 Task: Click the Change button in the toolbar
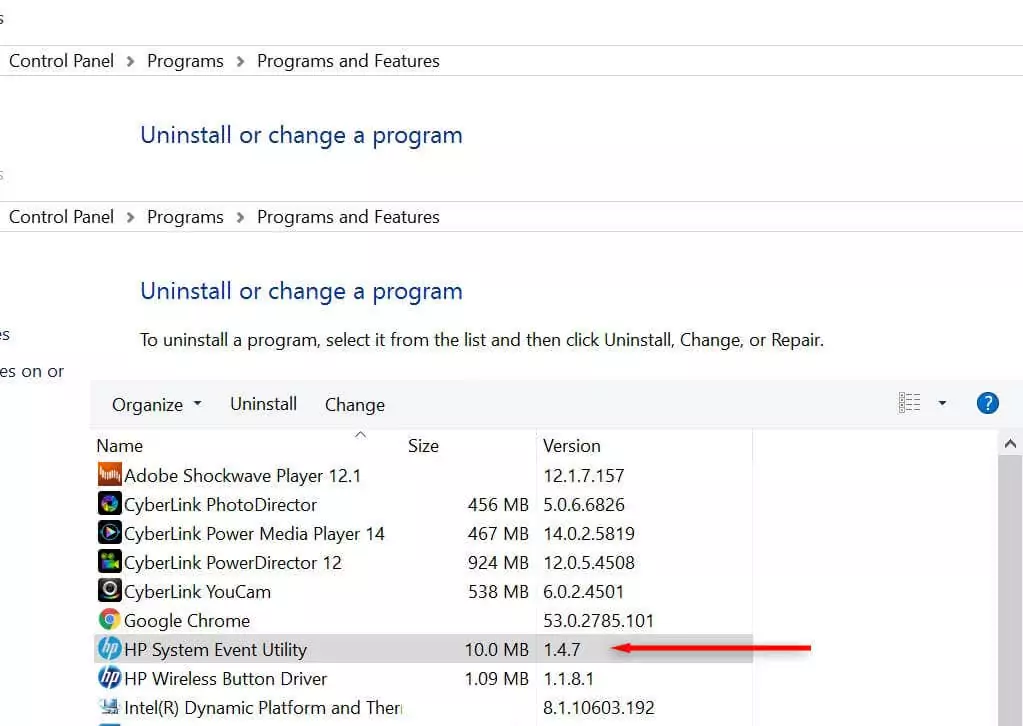tap(355, 405)
